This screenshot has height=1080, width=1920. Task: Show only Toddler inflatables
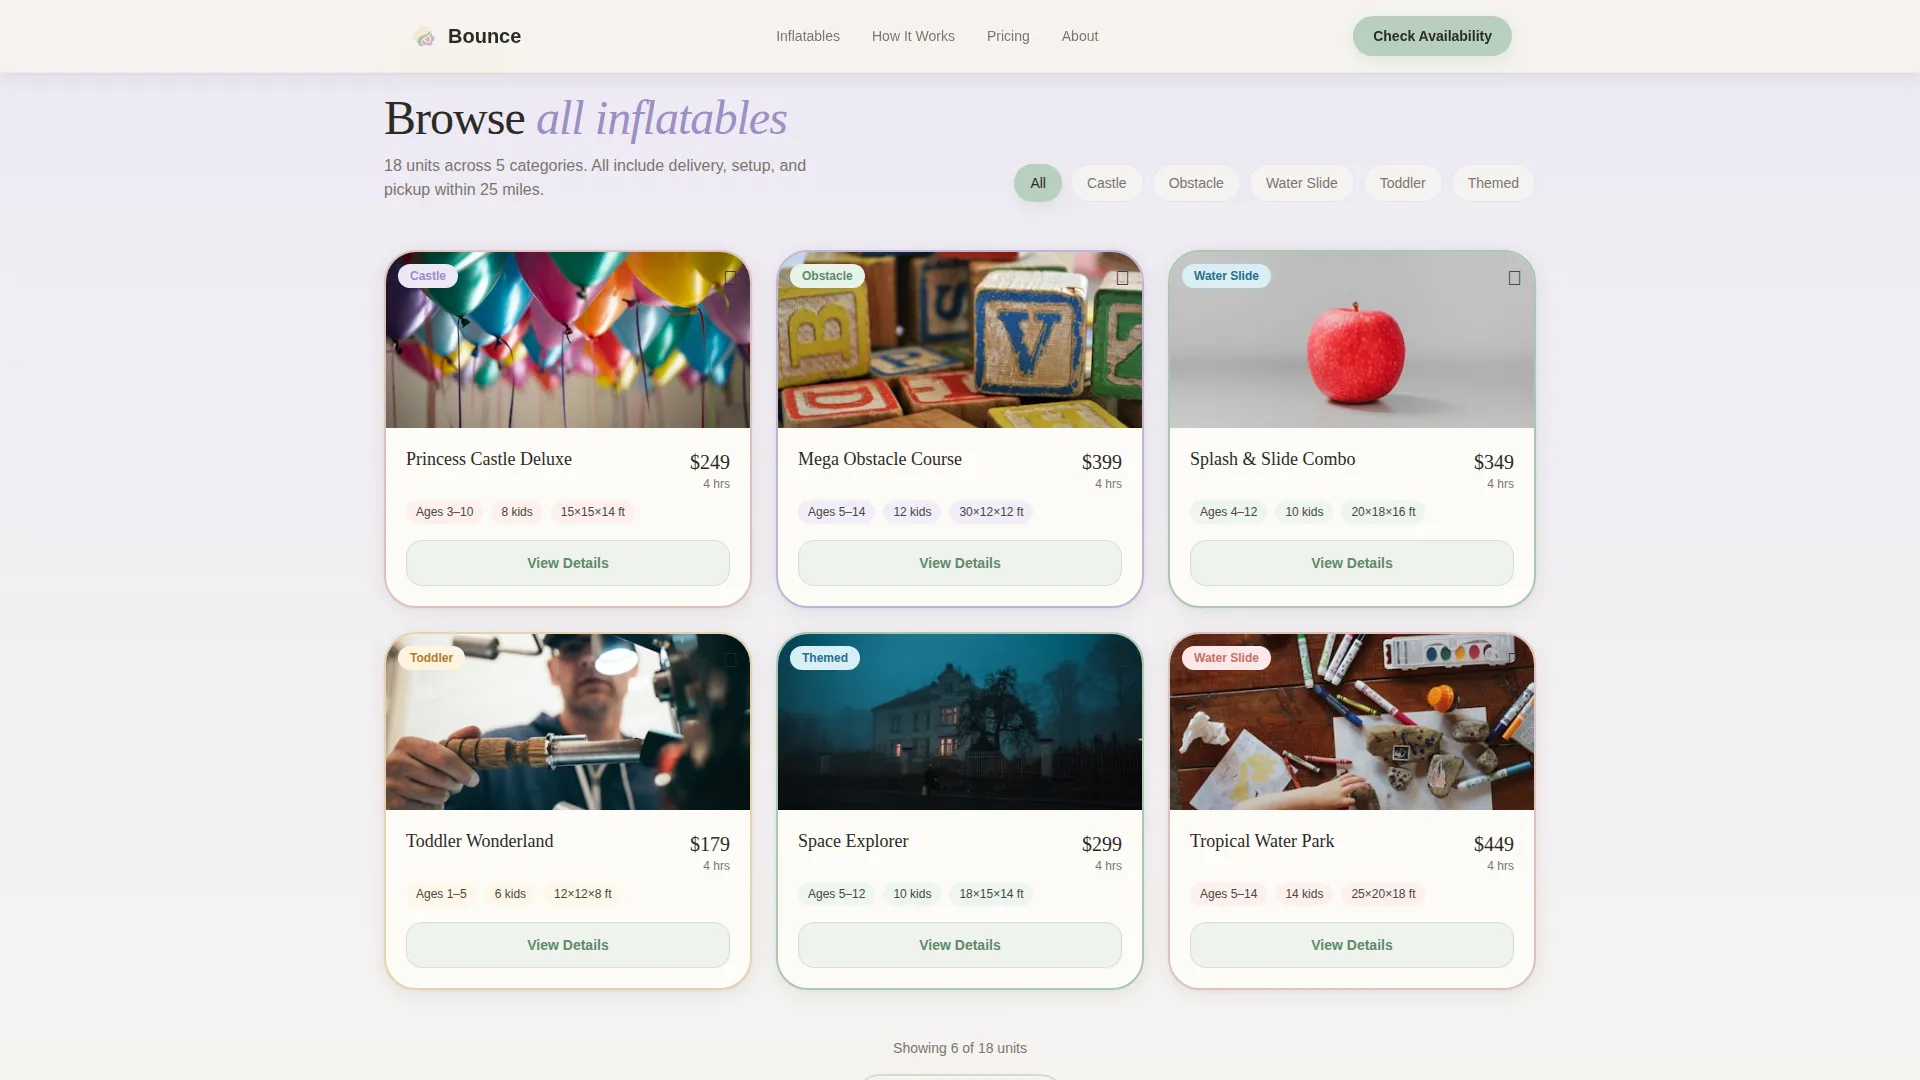(x=1402, y=183)
